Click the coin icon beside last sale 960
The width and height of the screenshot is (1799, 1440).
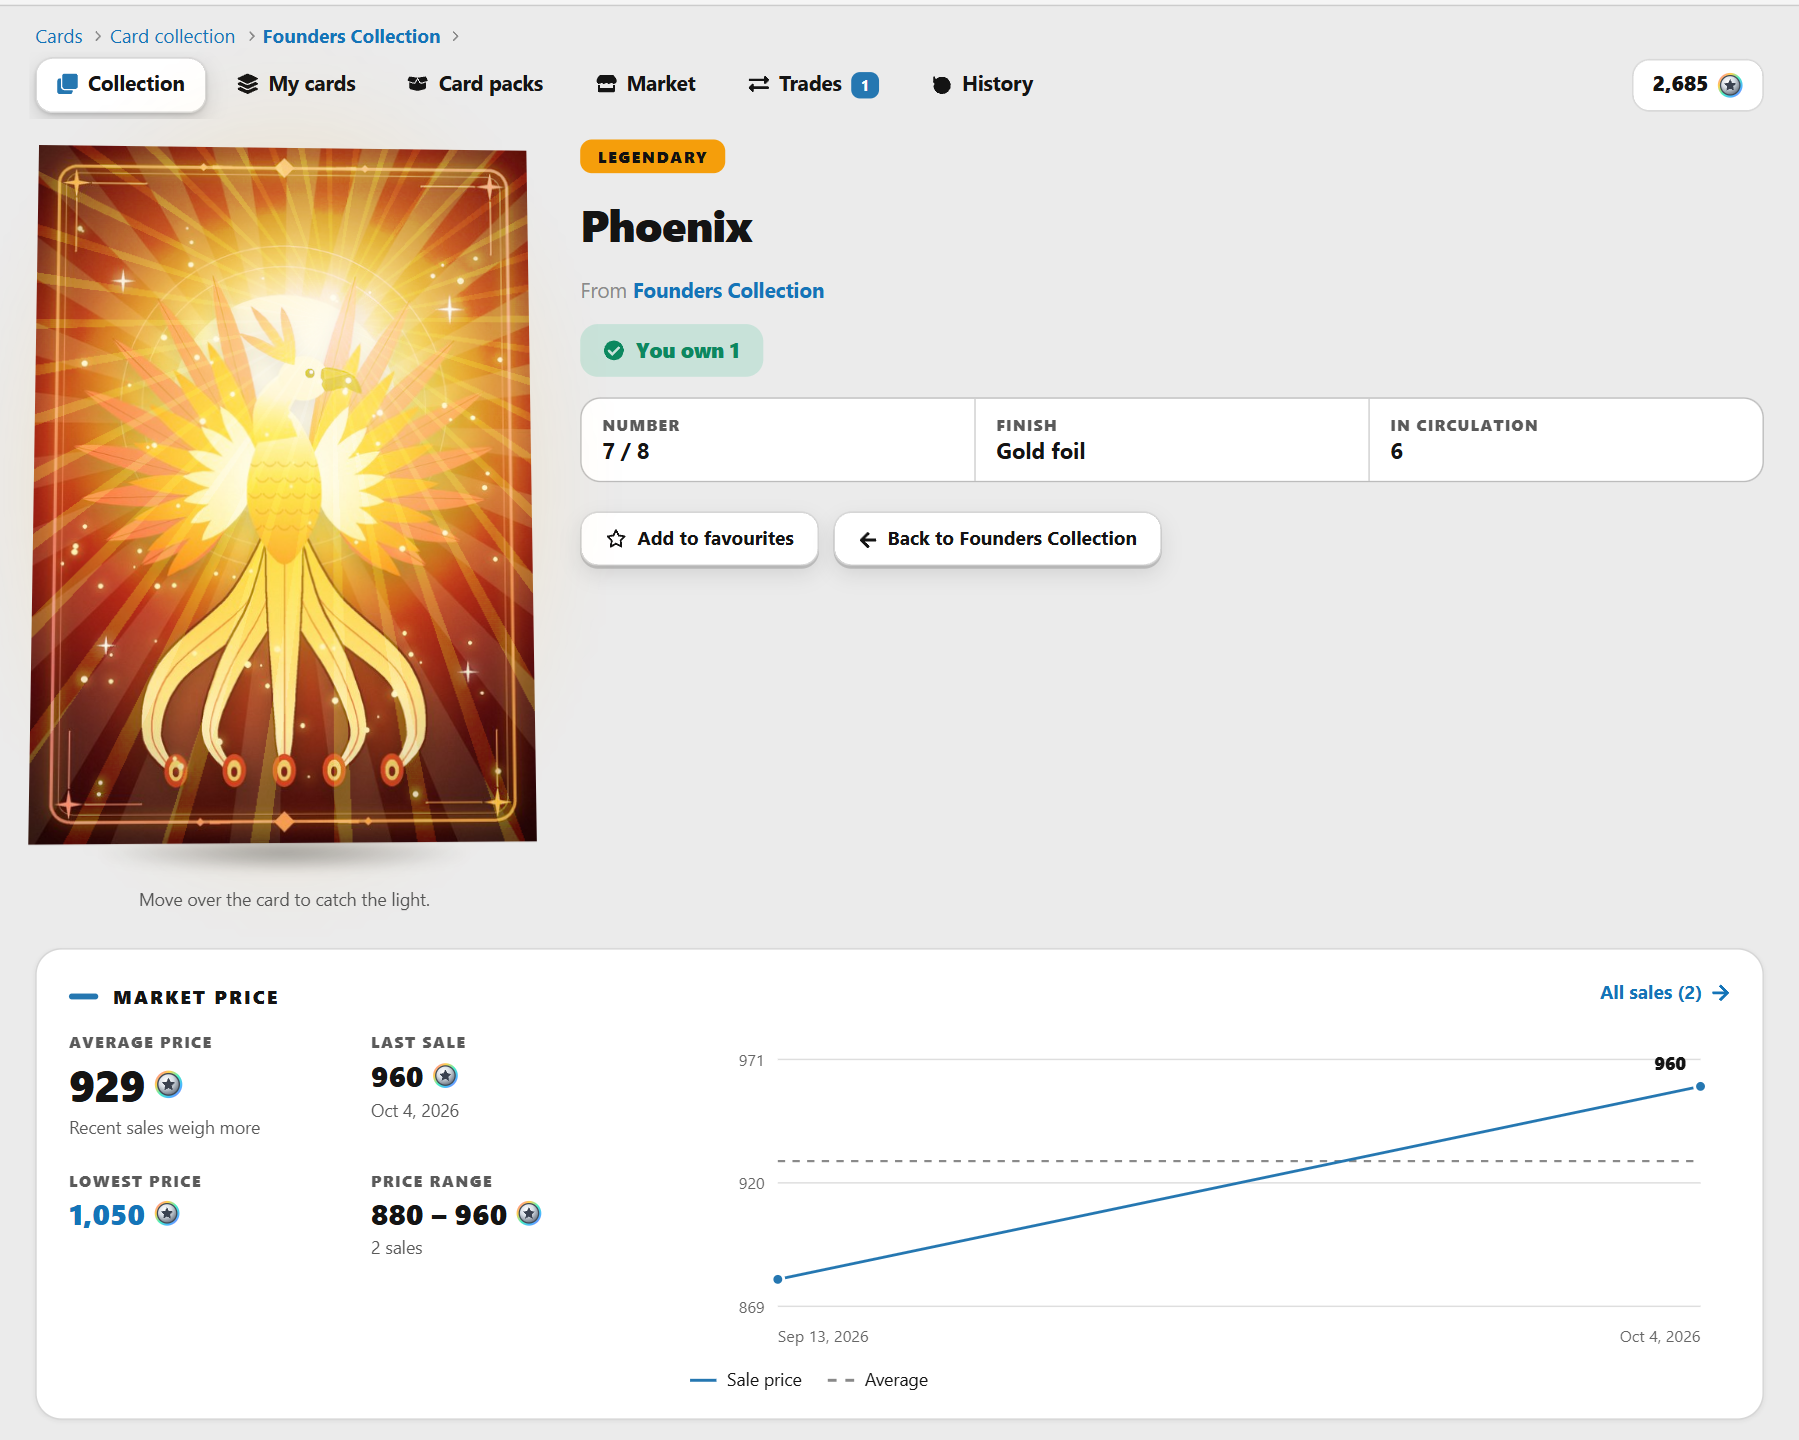point(446,1076)
